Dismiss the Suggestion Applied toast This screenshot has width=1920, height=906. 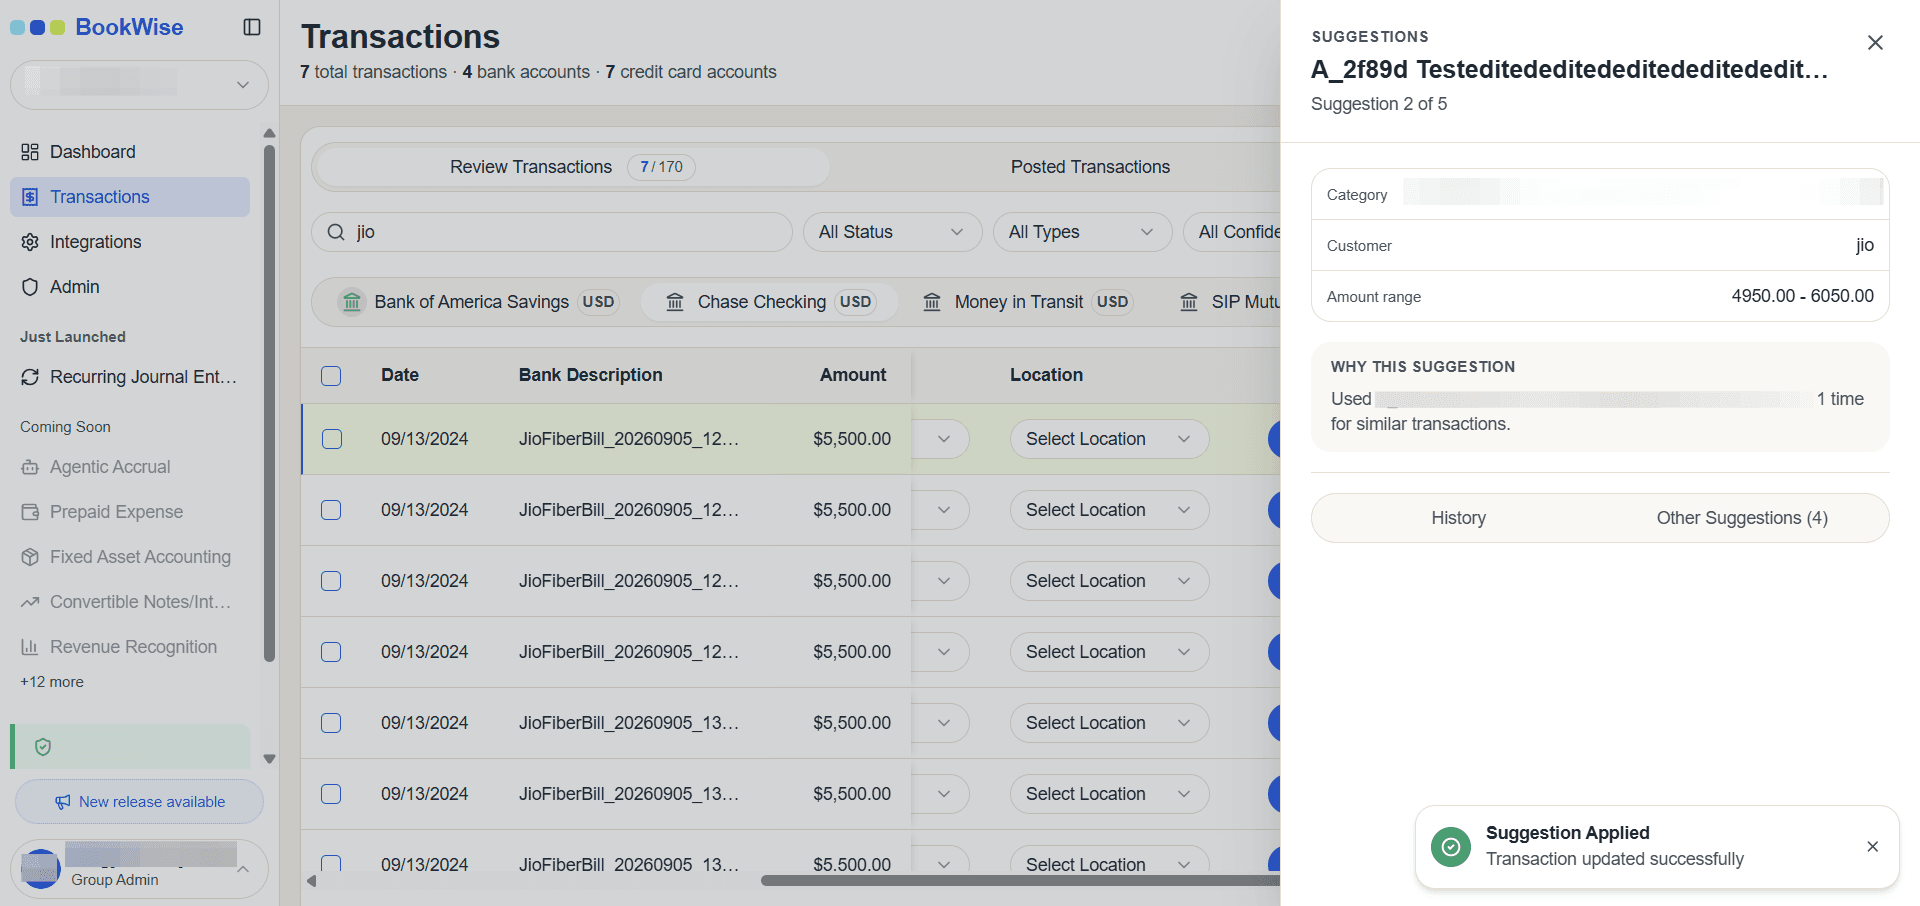coord(1872,847)
